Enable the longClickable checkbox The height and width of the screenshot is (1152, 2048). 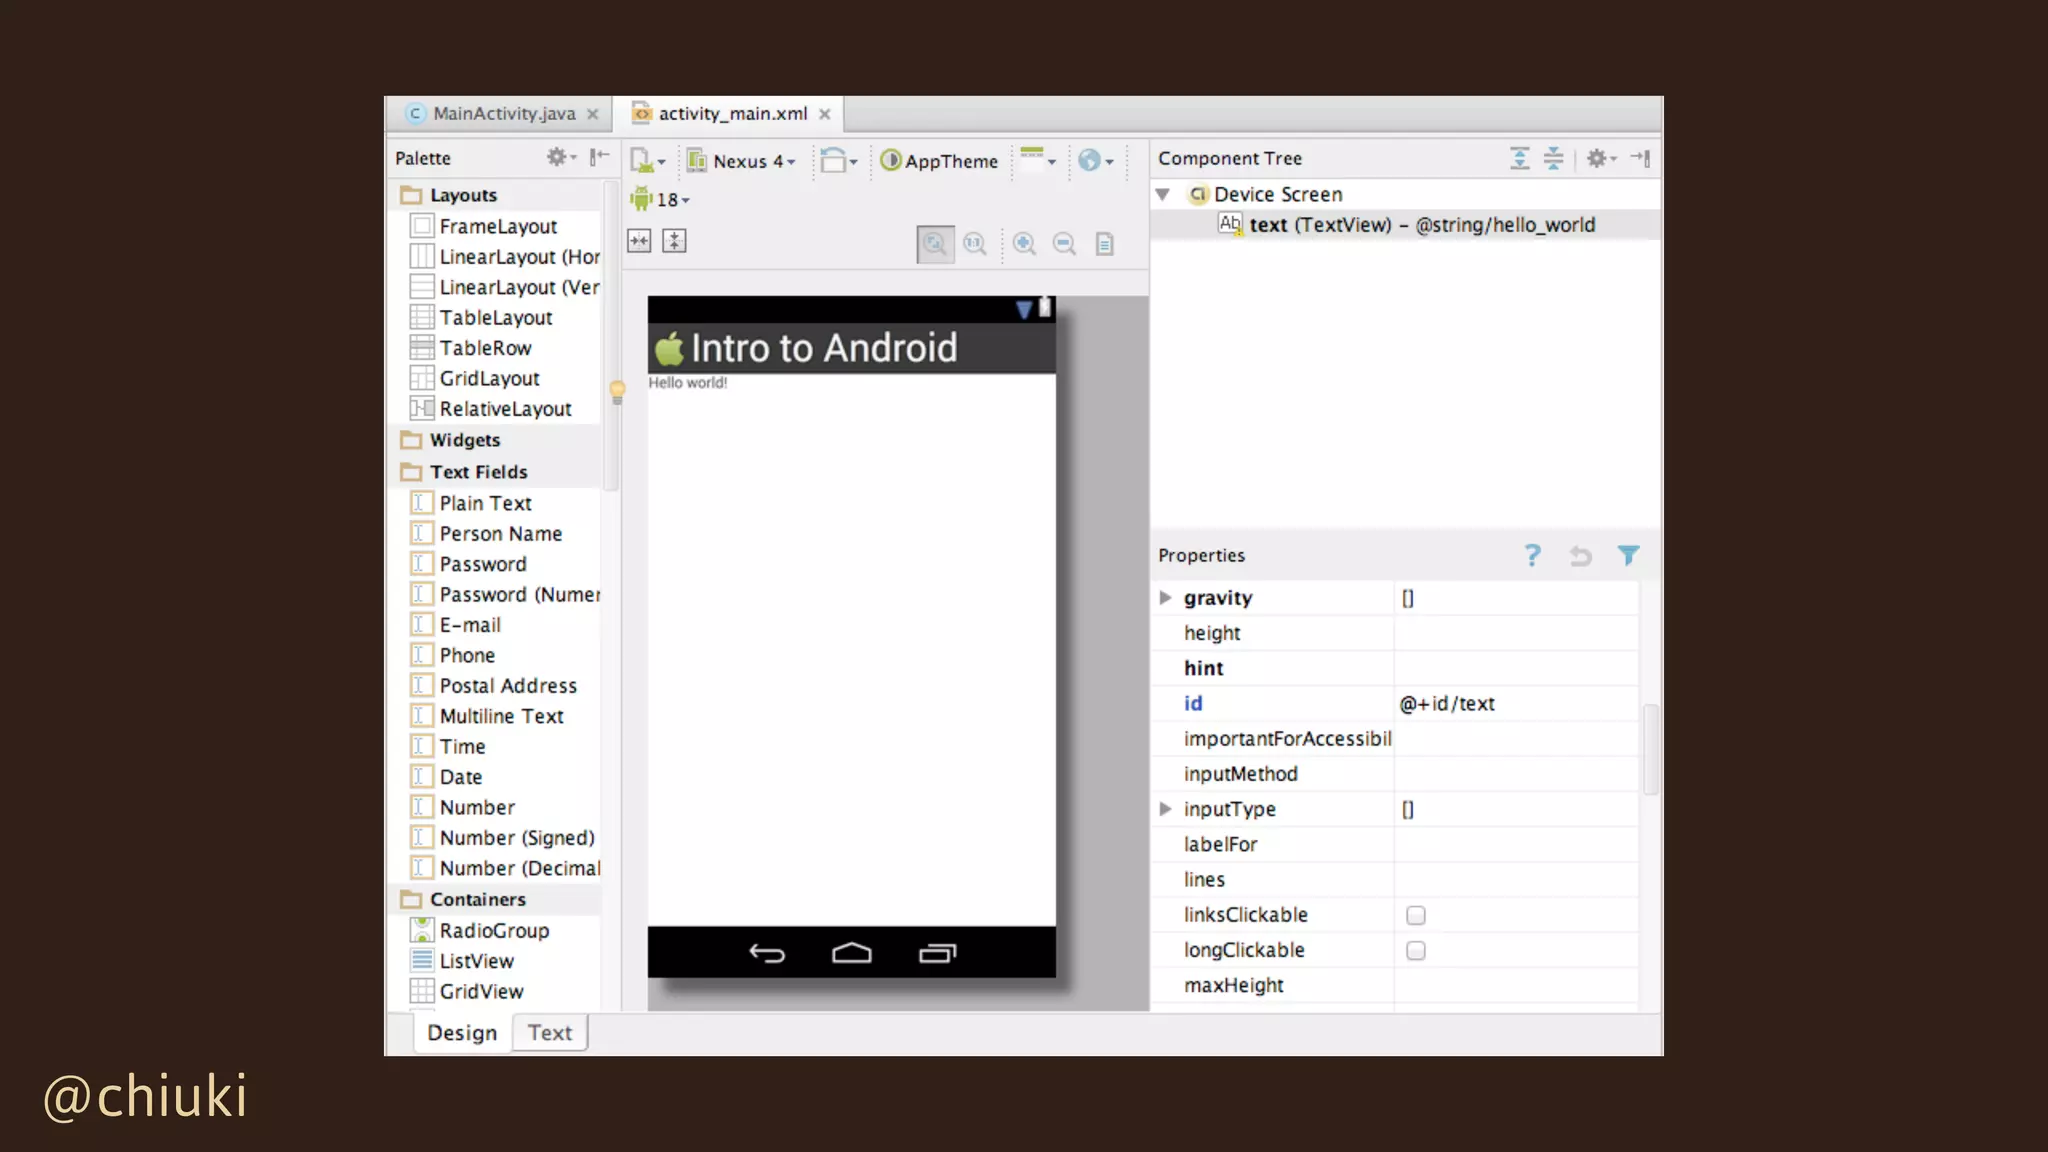tap(1415, 950)
